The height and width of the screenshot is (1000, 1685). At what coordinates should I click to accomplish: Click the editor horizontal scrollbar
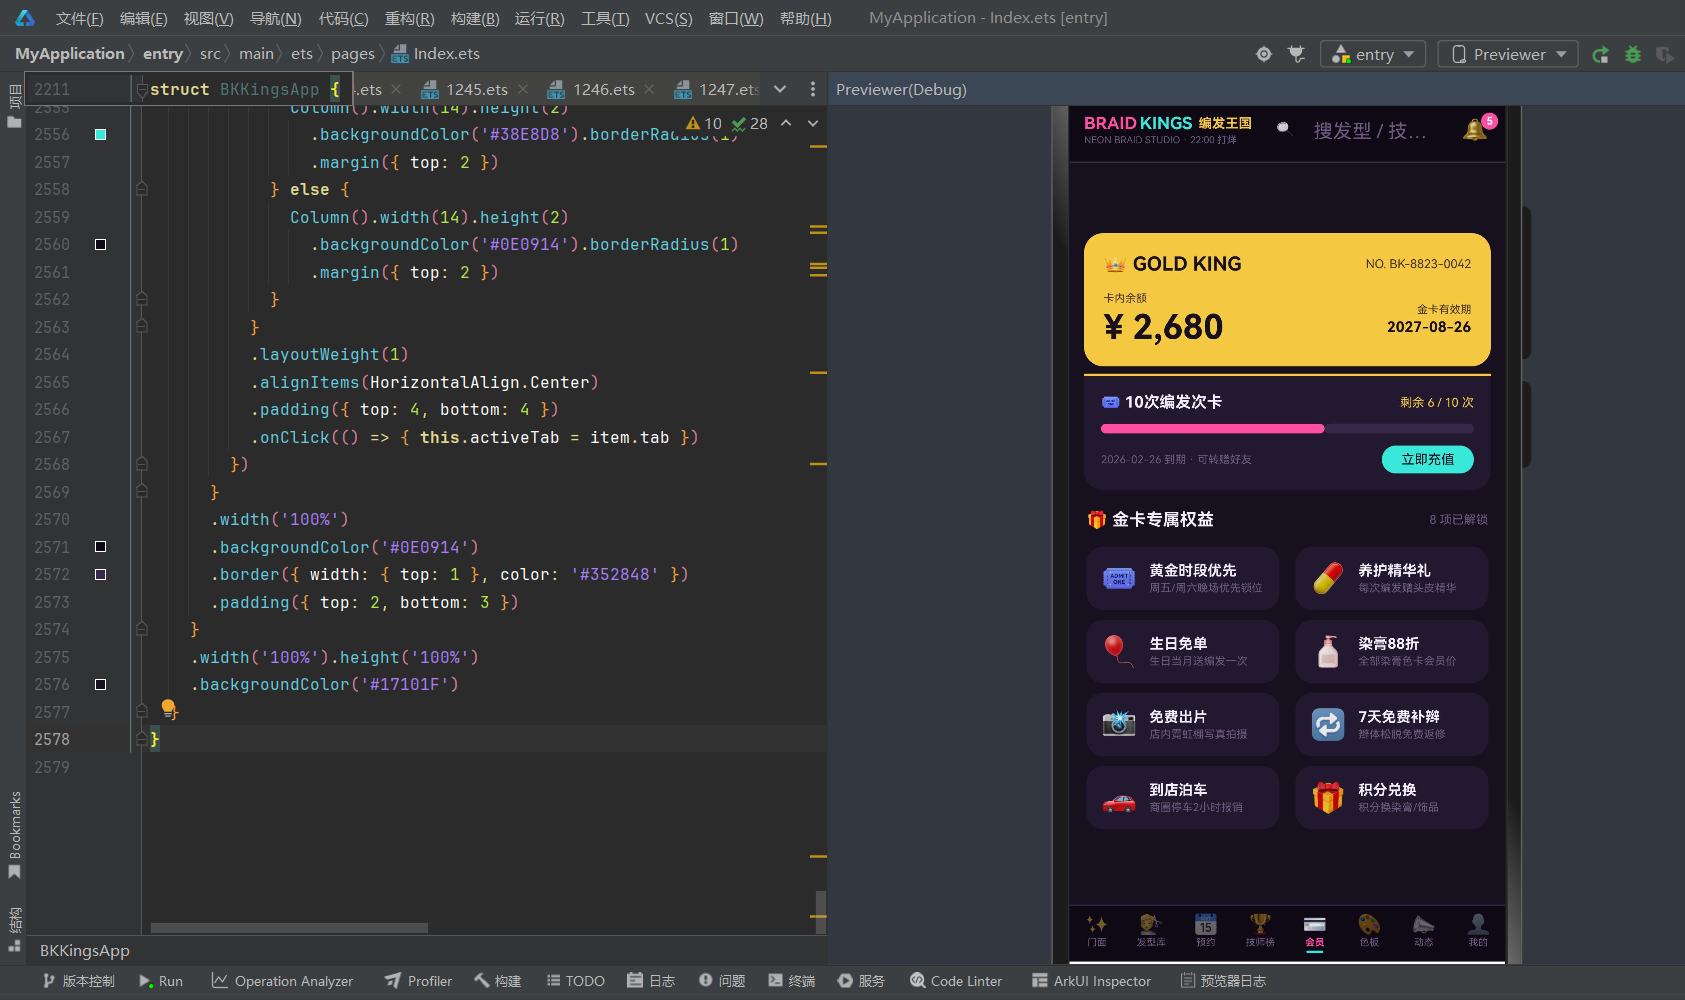pyautogui.click(x=289, y=928)
